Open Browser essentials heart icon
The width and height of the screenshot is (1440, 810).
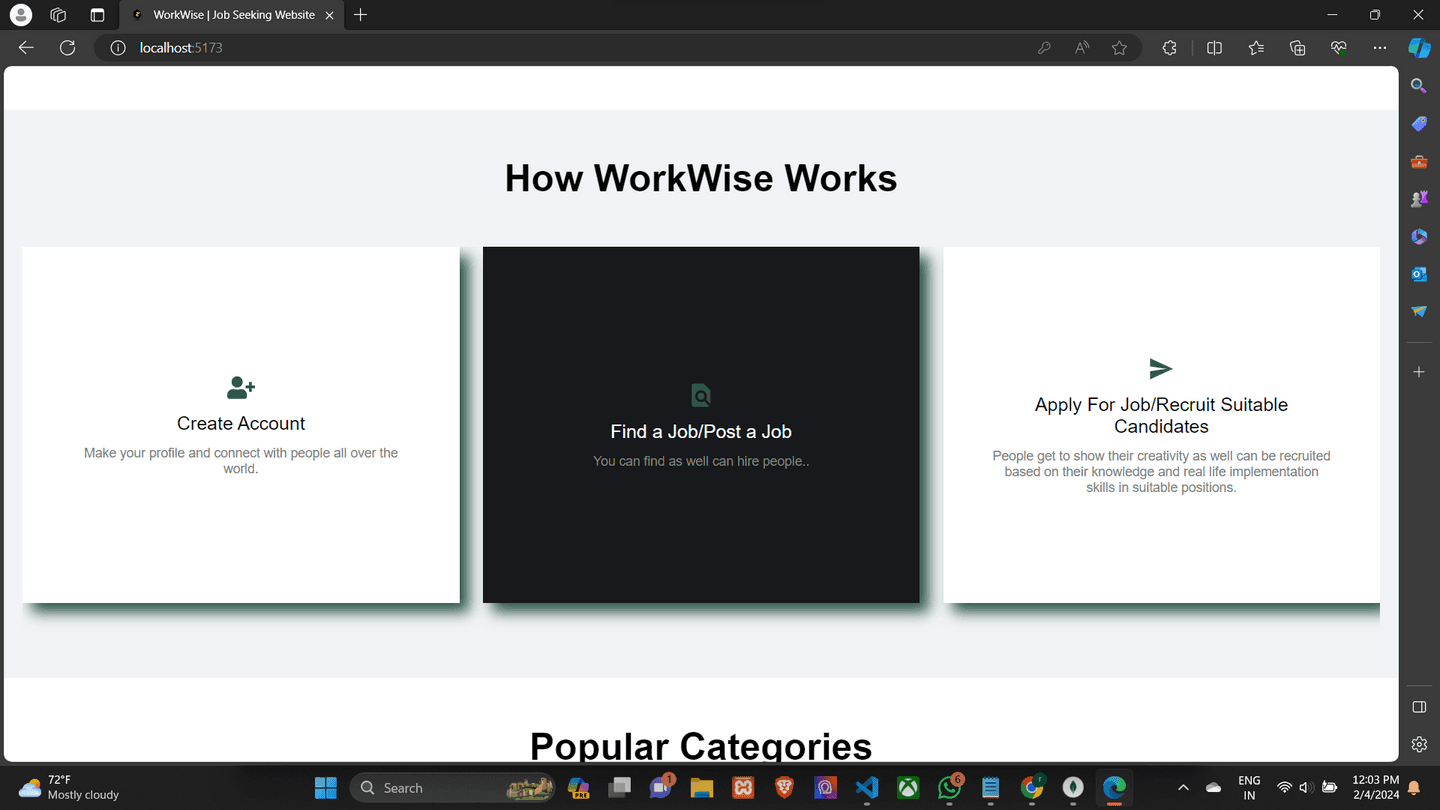point(1339,47)
